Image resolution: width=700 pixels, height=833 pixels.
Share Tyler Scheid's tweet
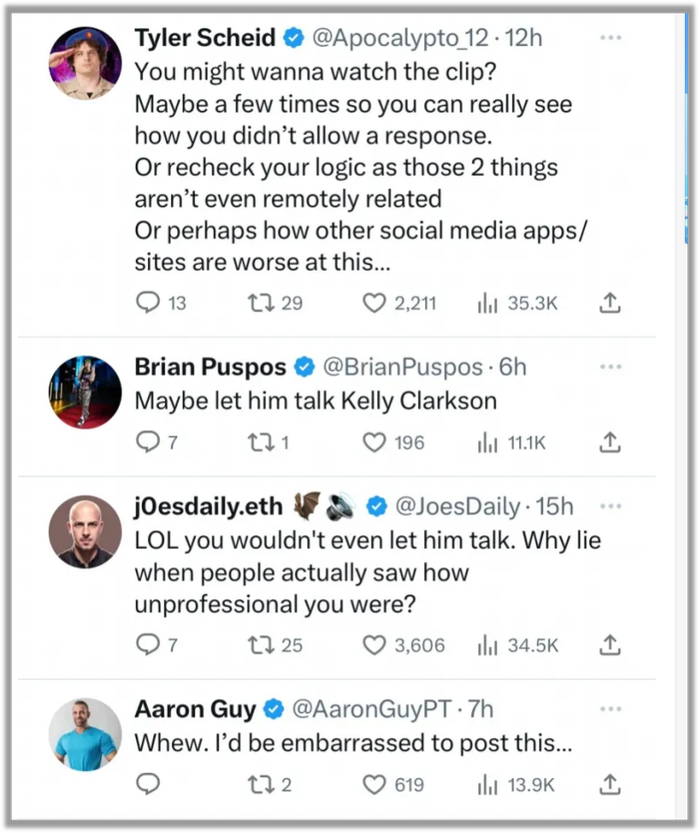click(x=611, y=302)
